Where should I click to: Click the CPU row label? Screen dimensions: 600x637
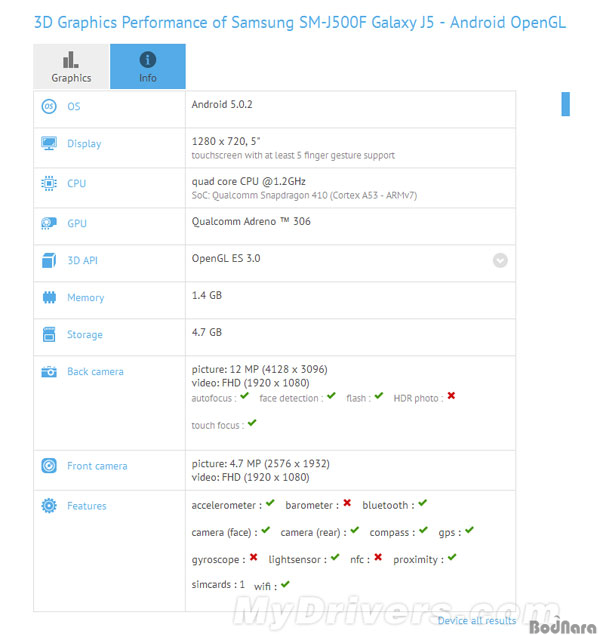(x=77, y=183)
